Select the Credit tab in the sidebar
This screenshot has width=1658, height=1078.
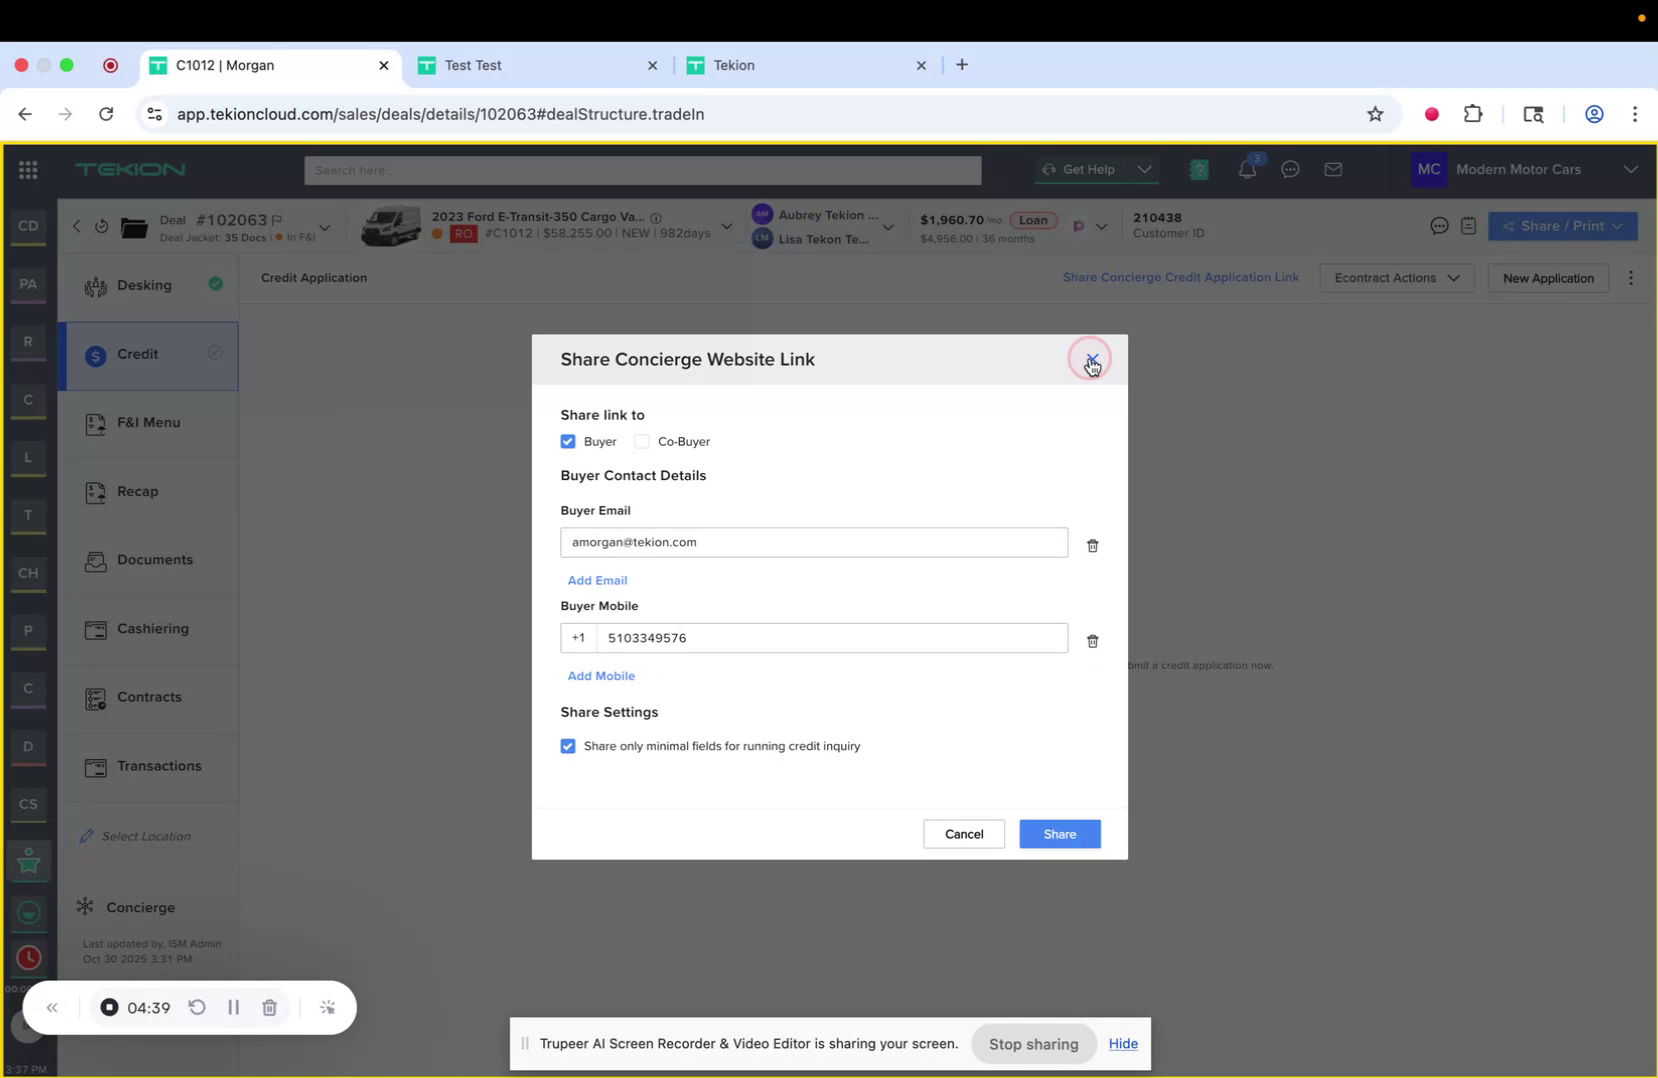[x=138, y=354]
